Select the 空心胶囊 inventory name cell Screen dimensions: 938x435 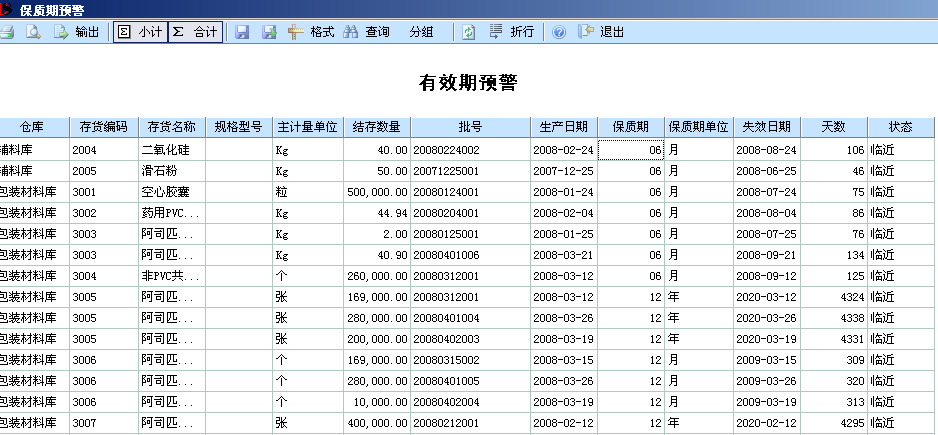(172, 192)
